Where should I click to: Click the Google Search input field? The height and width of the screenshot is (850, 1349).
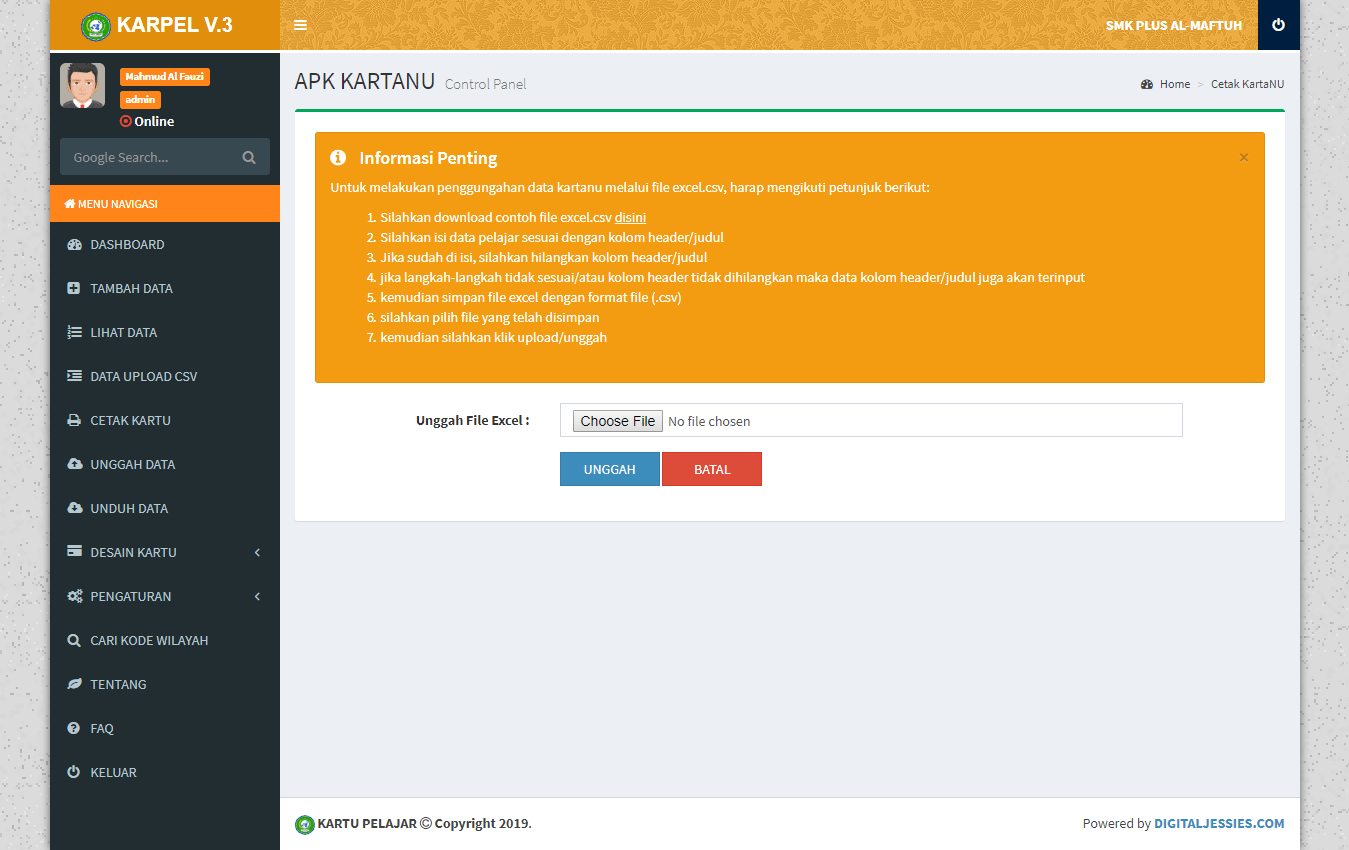click(150, 157)
